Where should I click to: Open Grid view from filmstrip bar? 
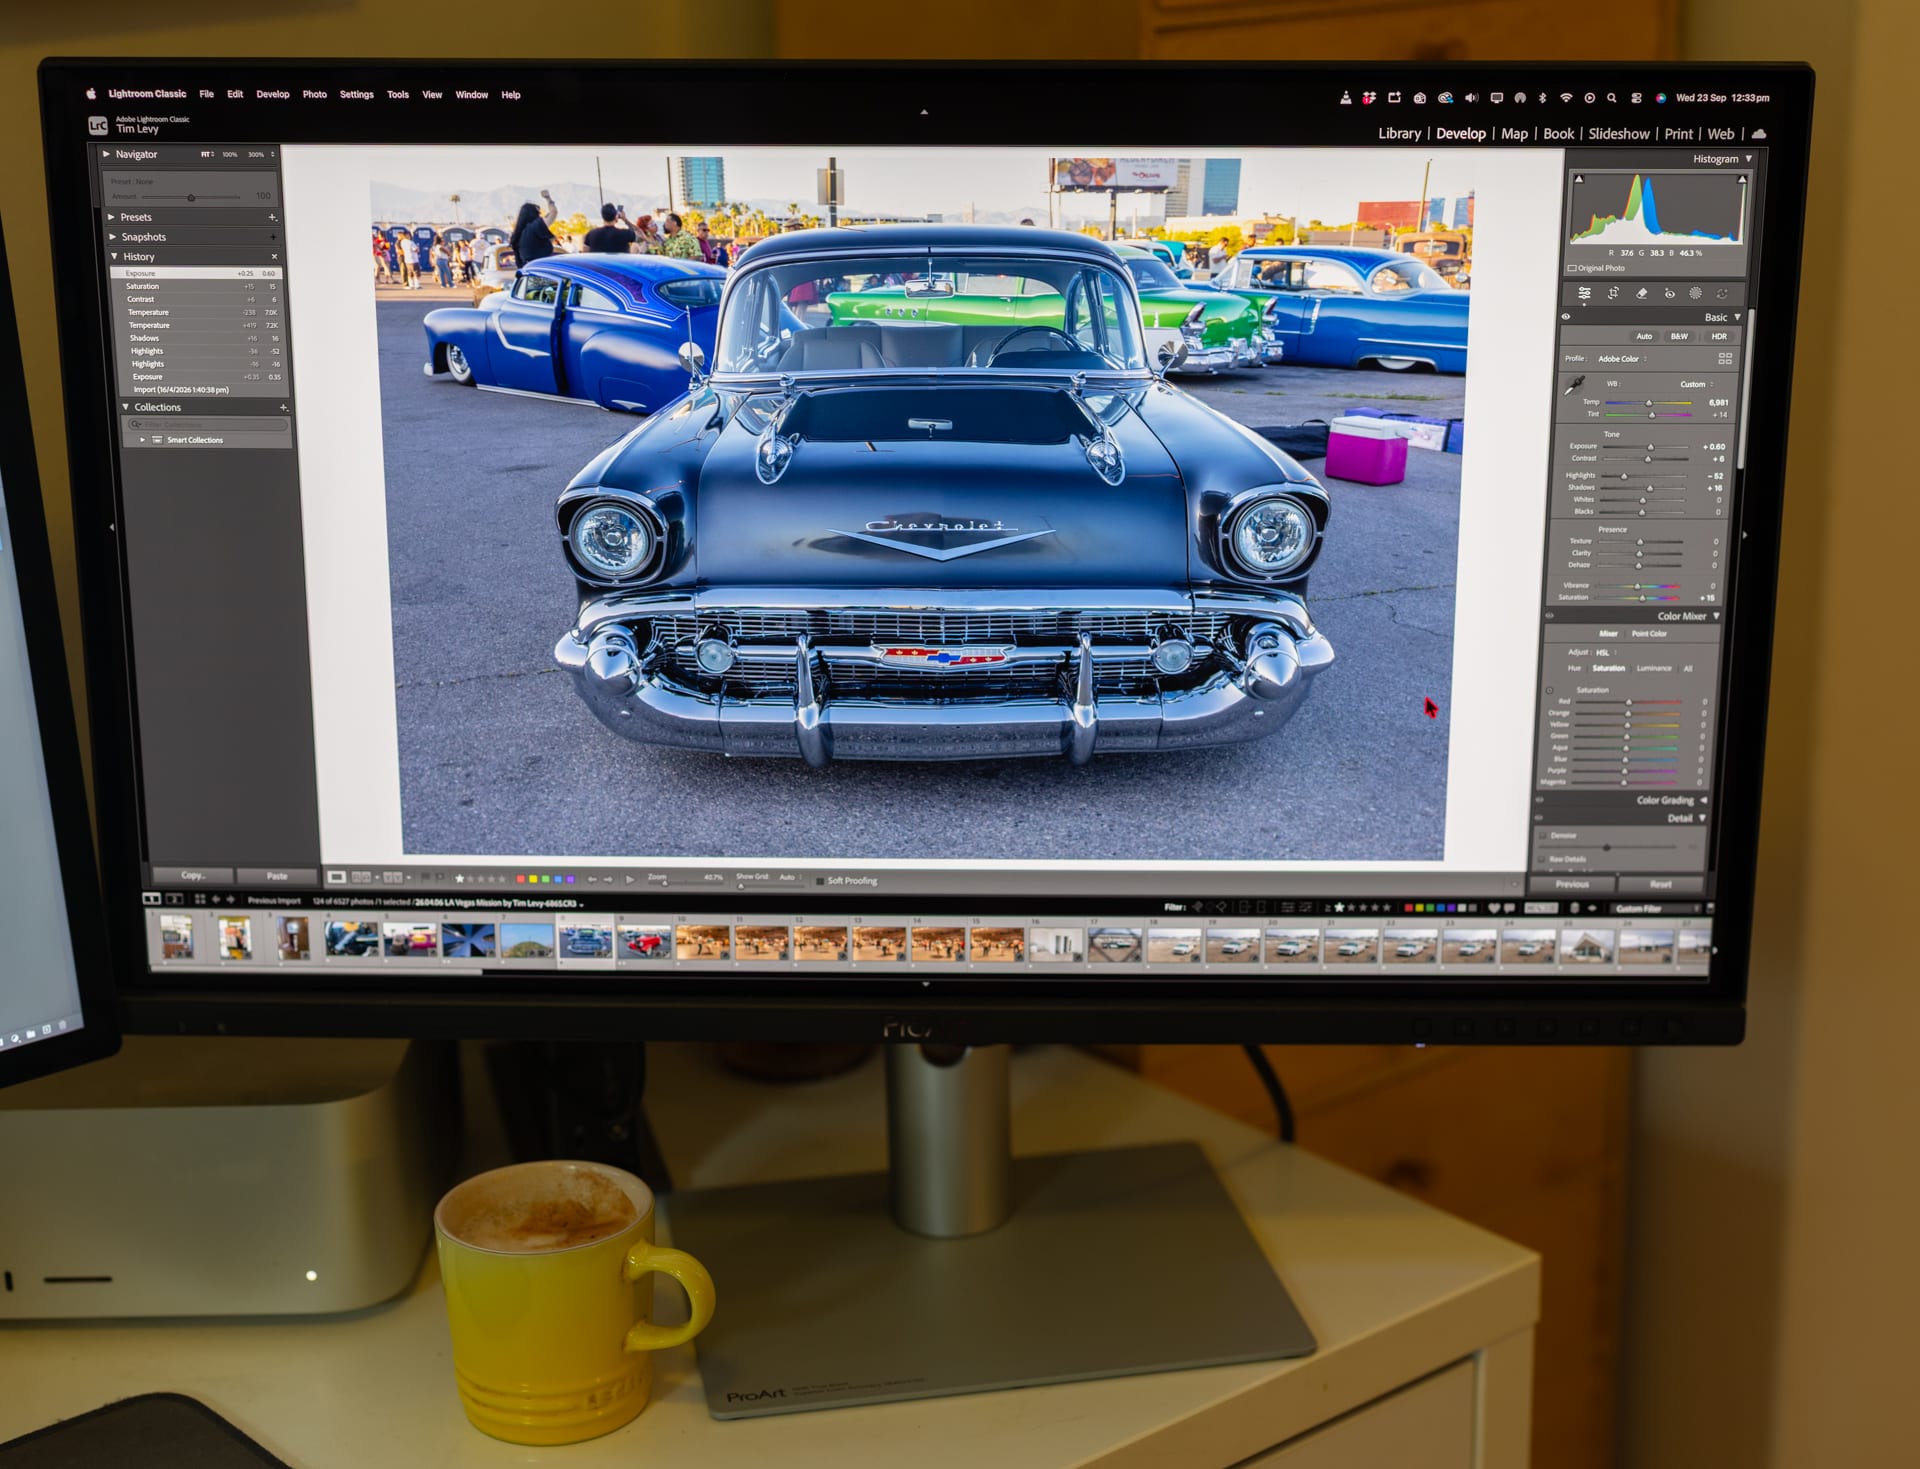click(200, 899)
